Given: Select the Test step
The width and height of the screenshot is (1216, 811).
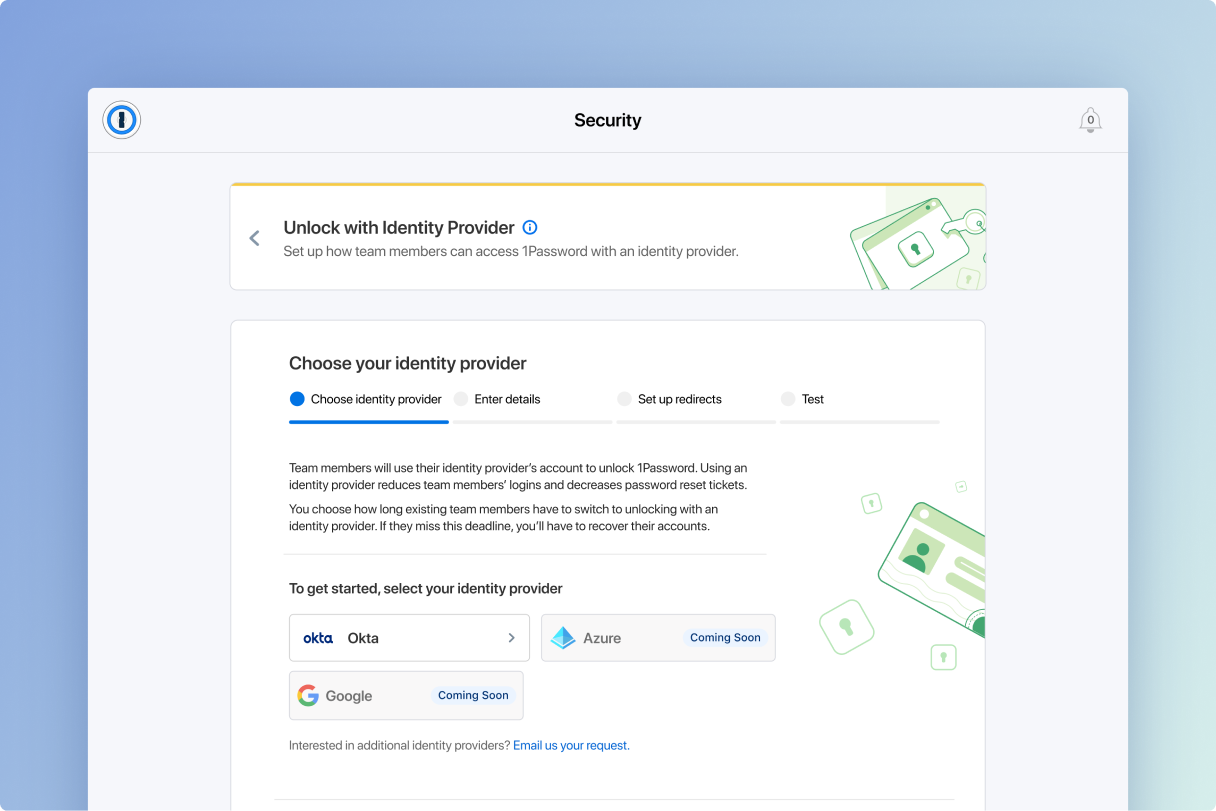Looking at the screenshot, I should (860, 405).
